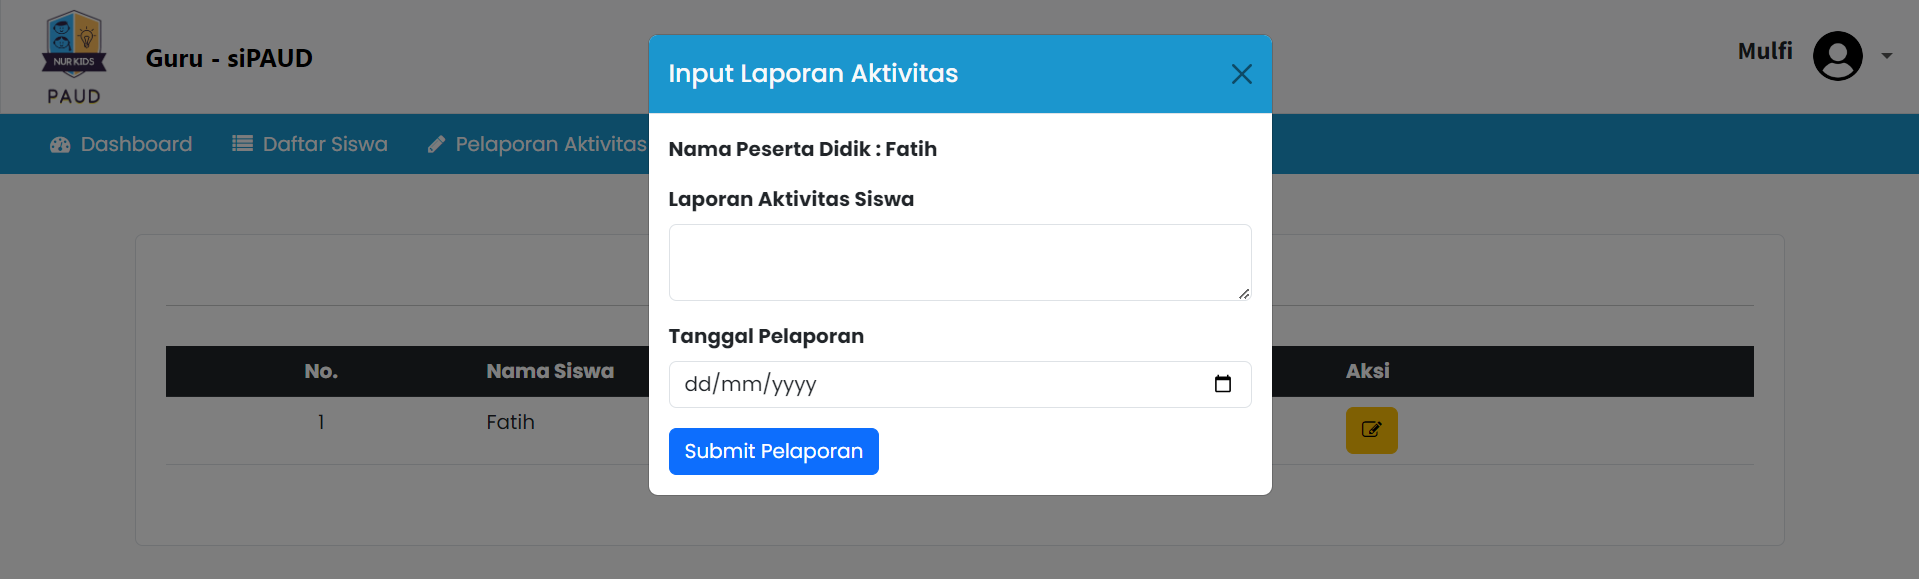Viewport: 1919px width, 579px height.
Task: Expand the profile menu caret at top right
Action: pyautogui.click(x=1888, y=56)
